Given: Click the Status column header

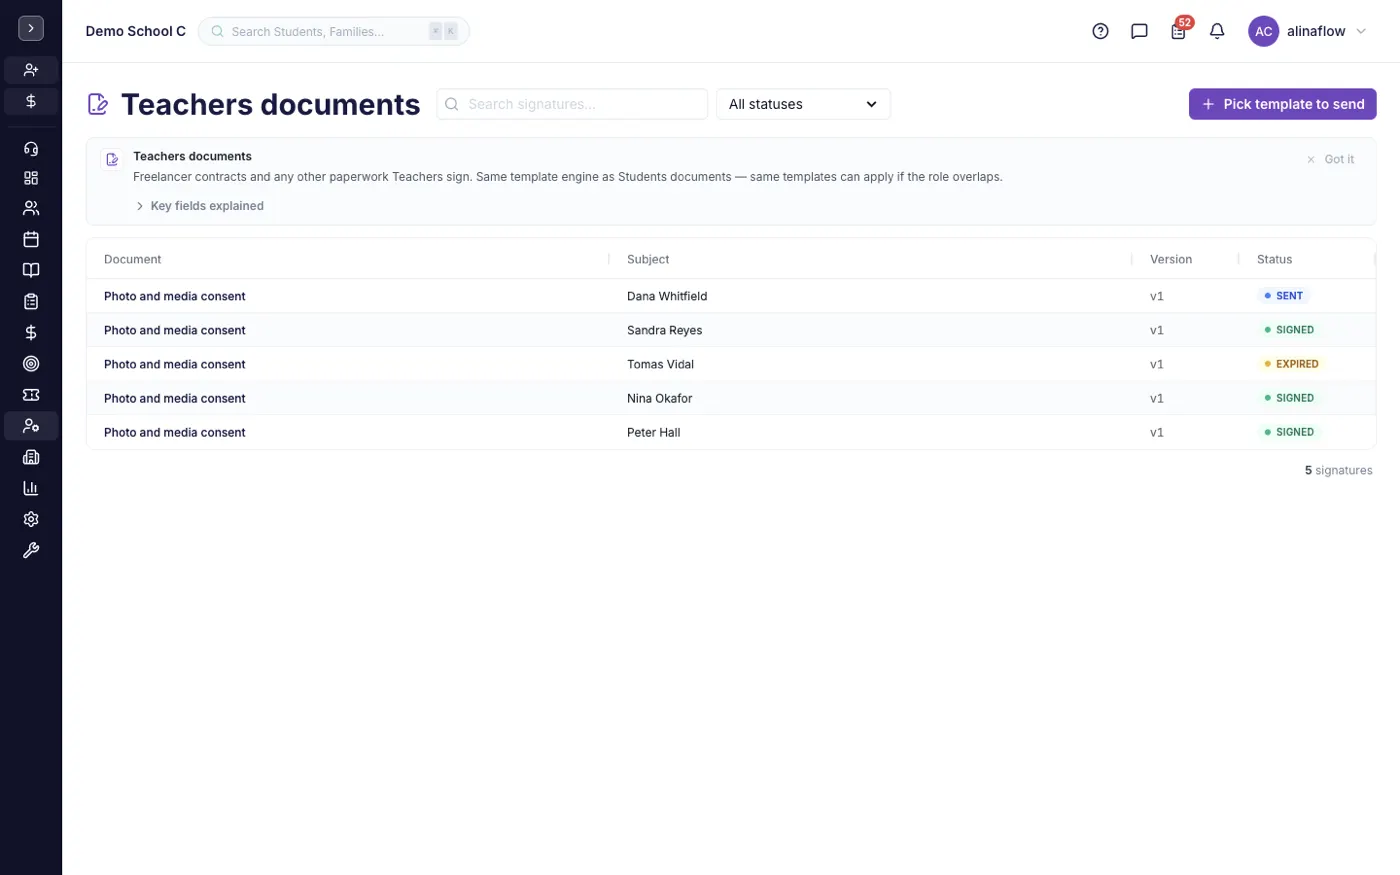Looking at the screenshot, I should pos(1274,259).
